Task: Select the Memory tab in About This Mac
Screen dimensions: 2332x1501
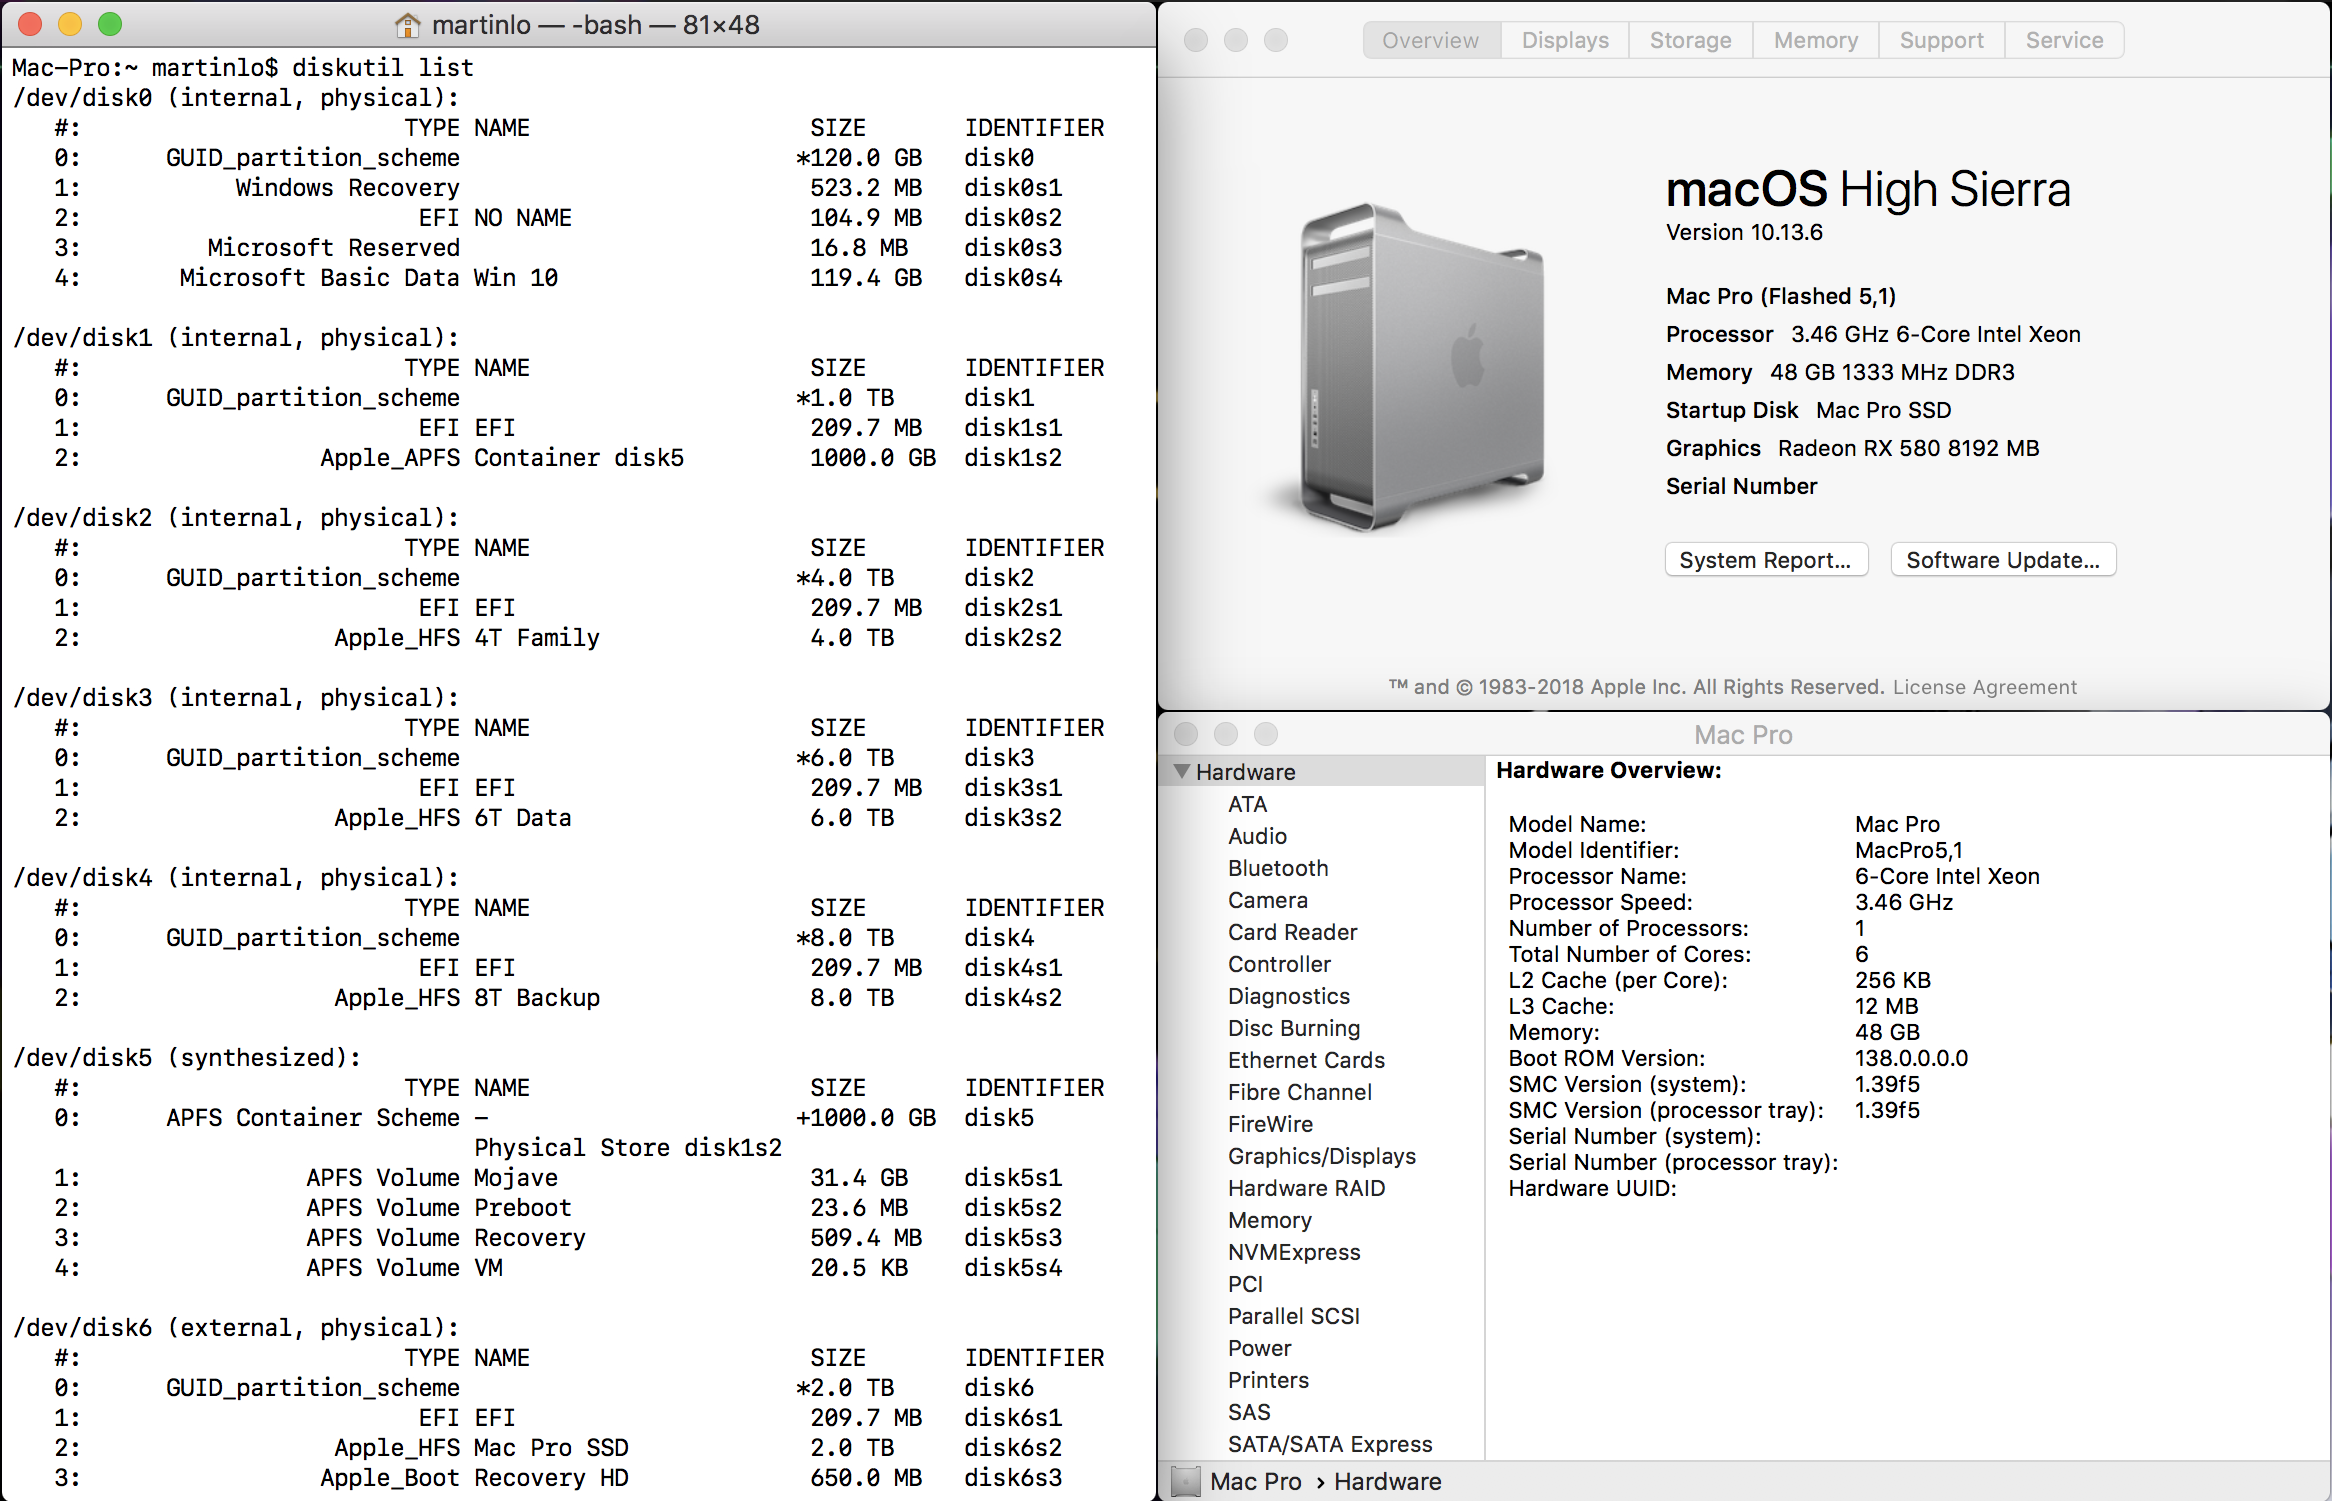Action: (x=1815, y=40)
